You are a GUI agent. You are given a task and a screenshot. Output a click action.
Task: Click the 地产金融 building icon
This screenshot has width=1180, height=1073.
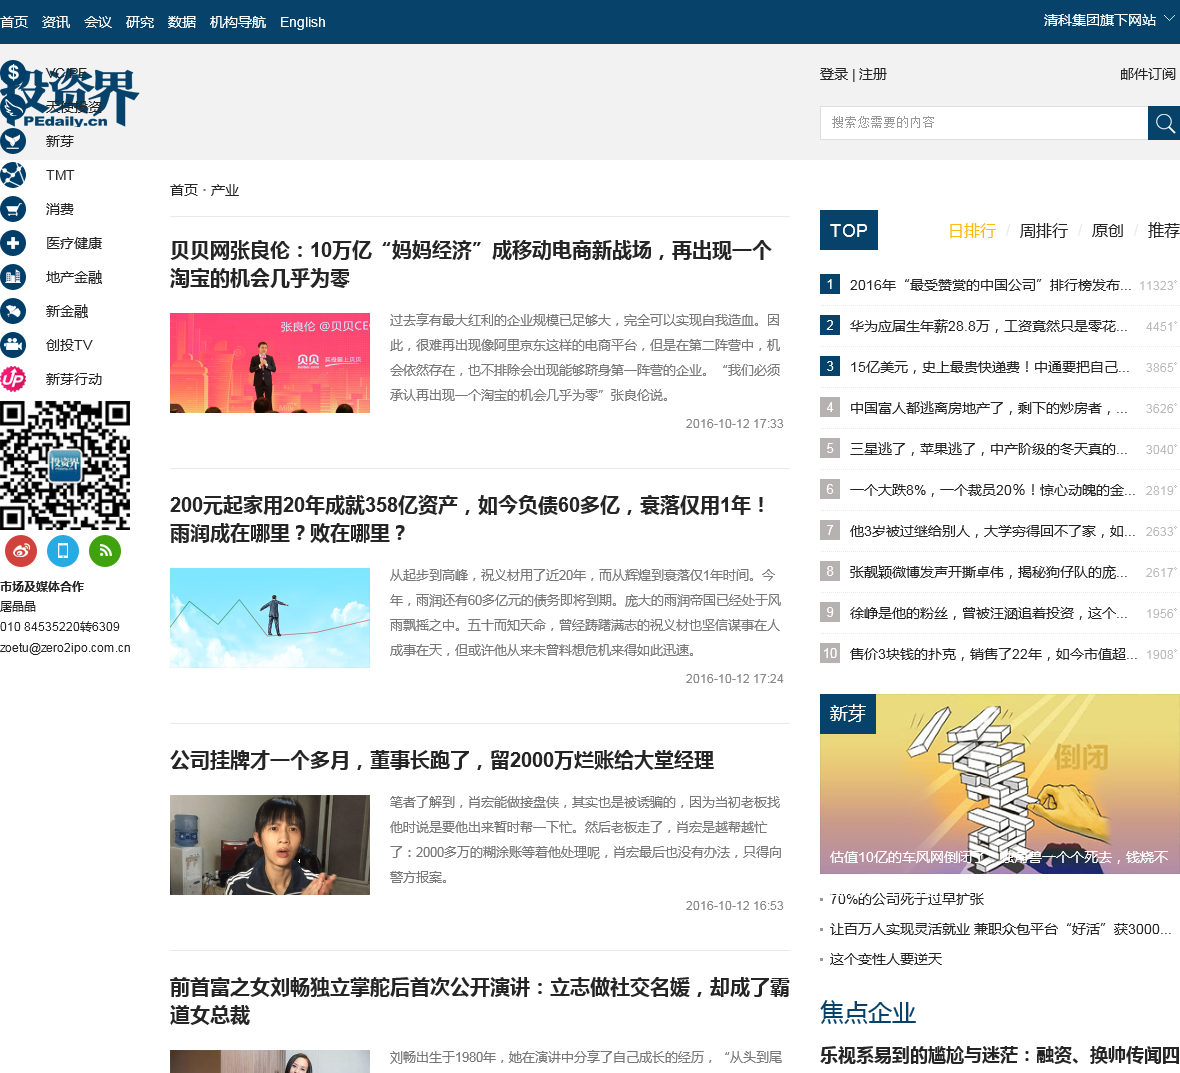click(x=13, y=277)
